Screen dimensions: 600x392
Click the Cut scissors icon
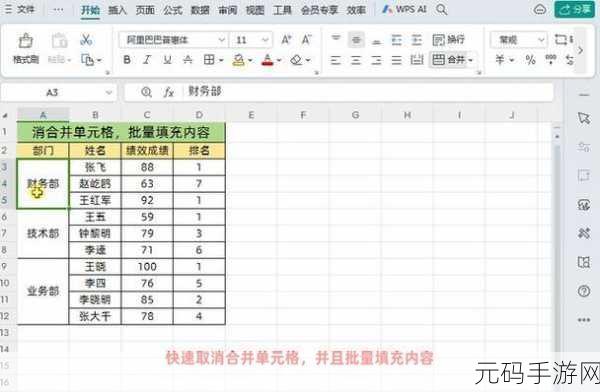tap(86, 39)
